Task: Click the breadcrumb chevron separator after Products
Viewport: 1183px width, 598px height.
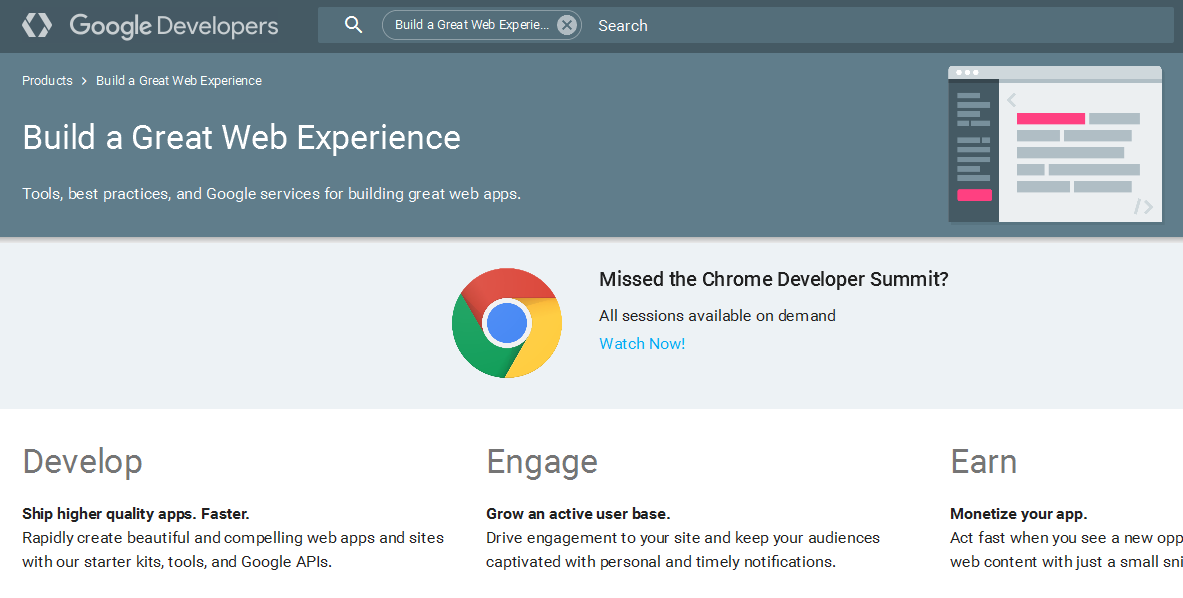Action: tap(84, 81)
